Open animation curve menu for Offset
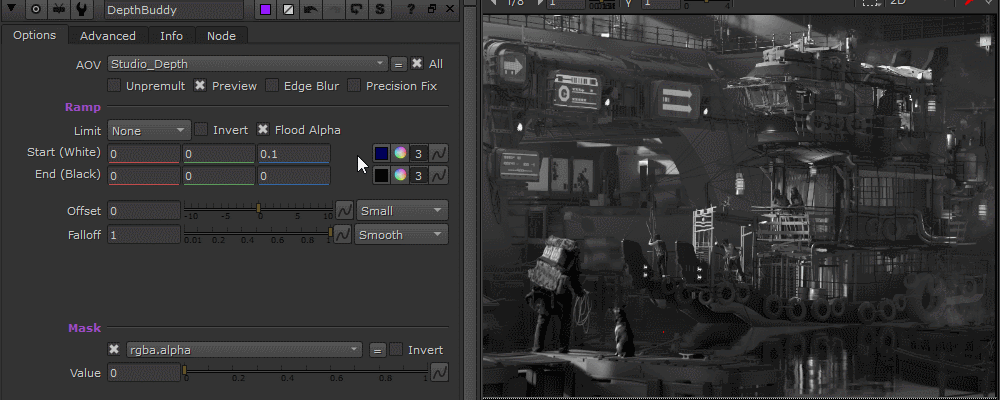Image resolution: width=1000 pixels, height=400 pixels. (344, 211)
